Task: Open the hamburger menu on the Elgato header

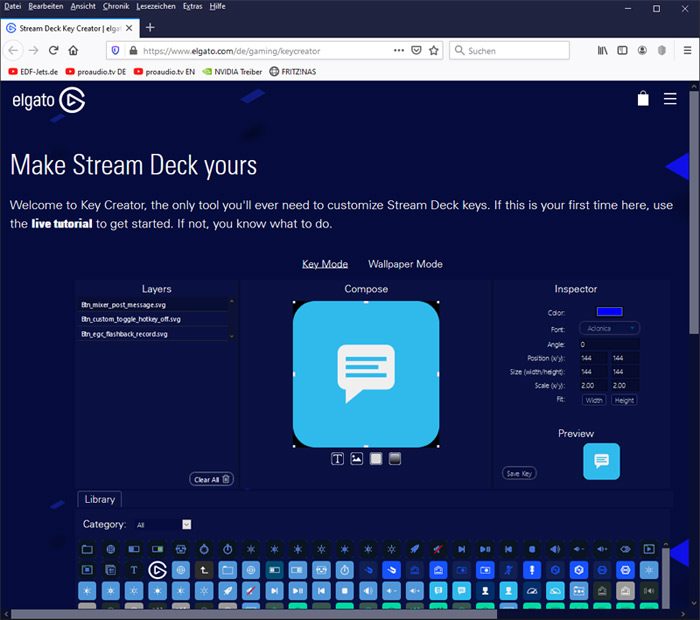Action: point(670,99)
